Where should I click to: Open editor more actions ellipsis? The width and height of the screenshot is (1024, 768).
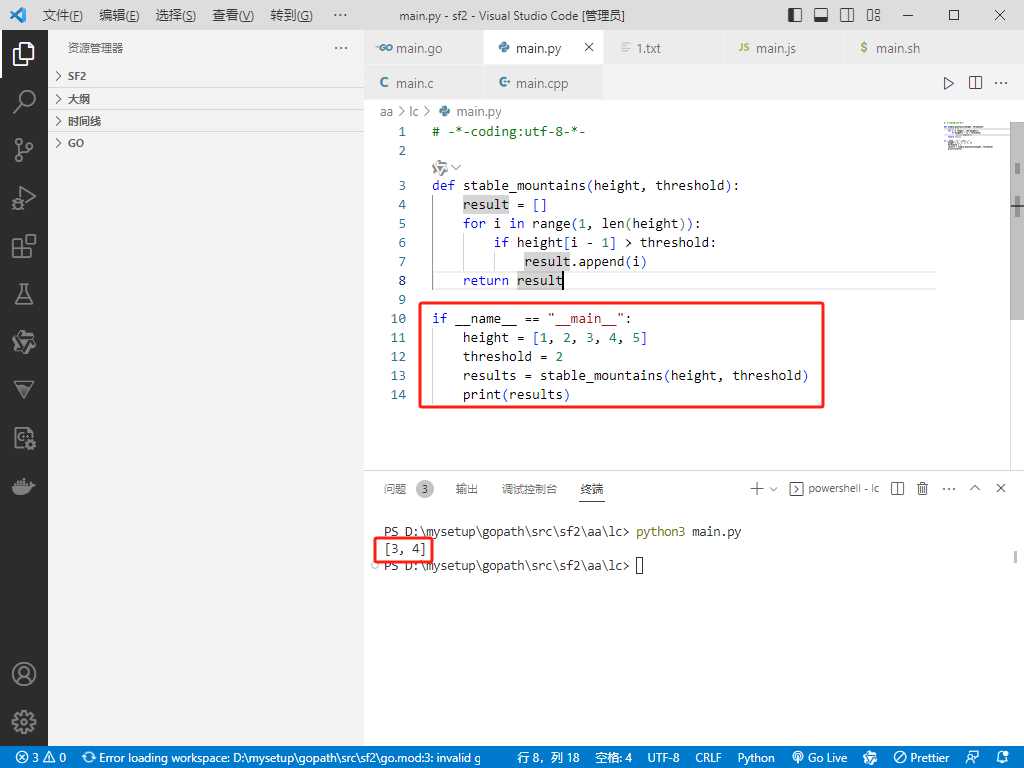pyautogui.click(x=1001, y=83)
